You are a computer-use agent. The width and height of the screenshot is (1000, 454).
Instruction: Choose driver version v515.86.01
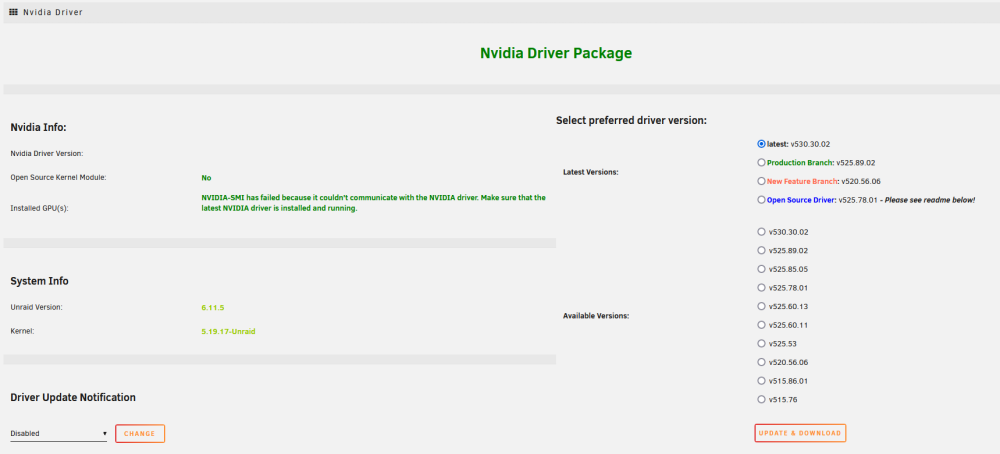(761, 381)
